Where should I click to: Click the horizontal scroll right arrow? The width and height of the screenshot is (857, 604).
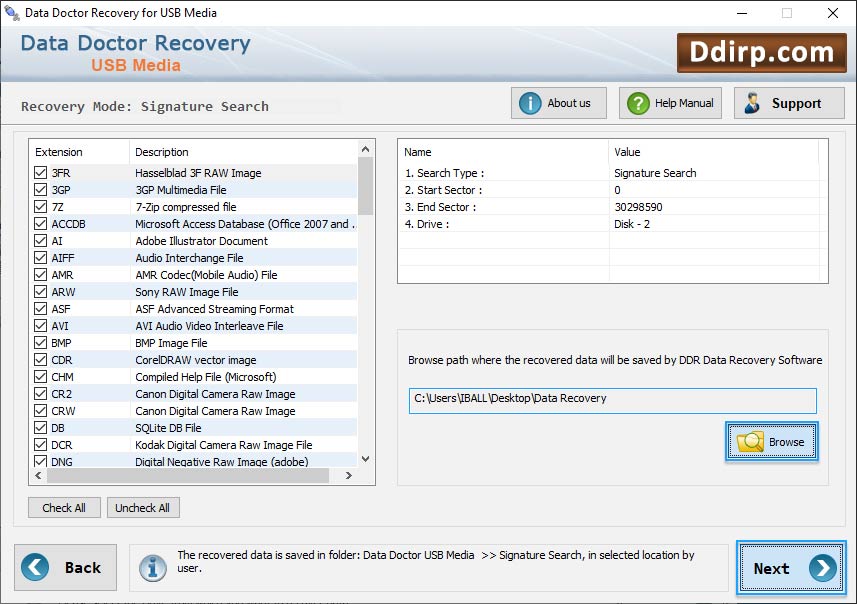click(349, 476)
